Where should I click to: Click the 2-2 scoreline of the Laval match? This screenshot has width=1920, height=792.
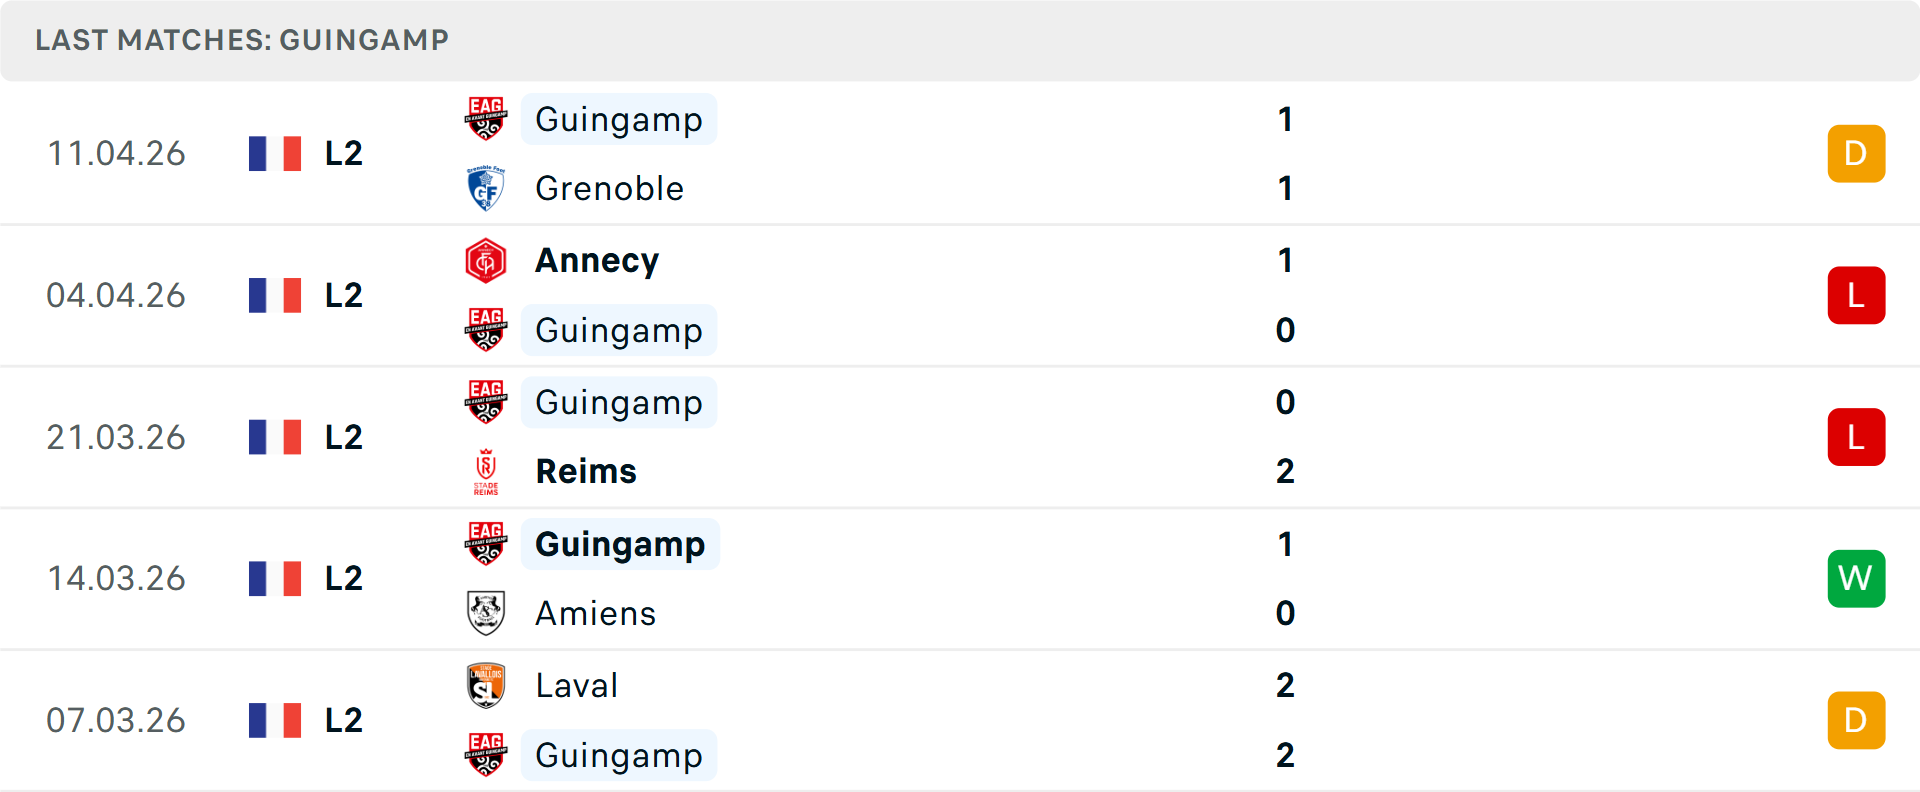[x=1286, y=720]
